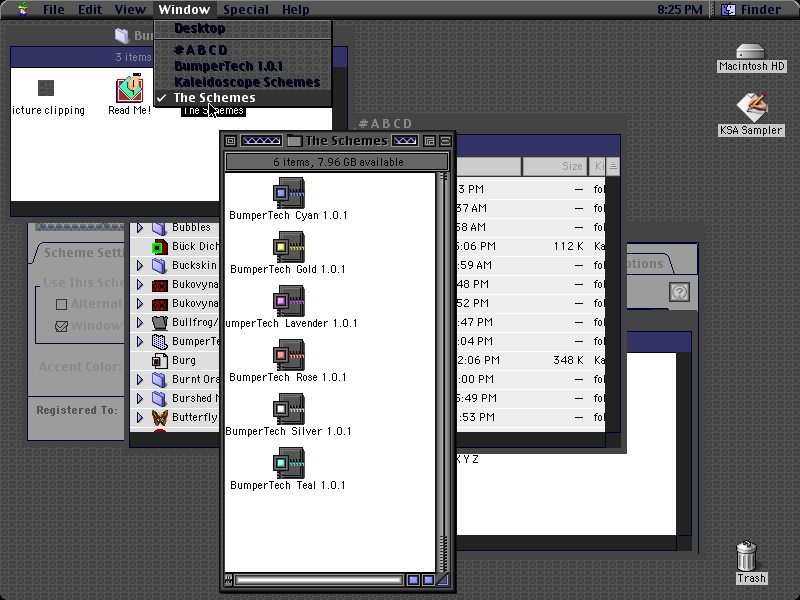Choose # A B C D in Window menu

(x=243, y=50)
